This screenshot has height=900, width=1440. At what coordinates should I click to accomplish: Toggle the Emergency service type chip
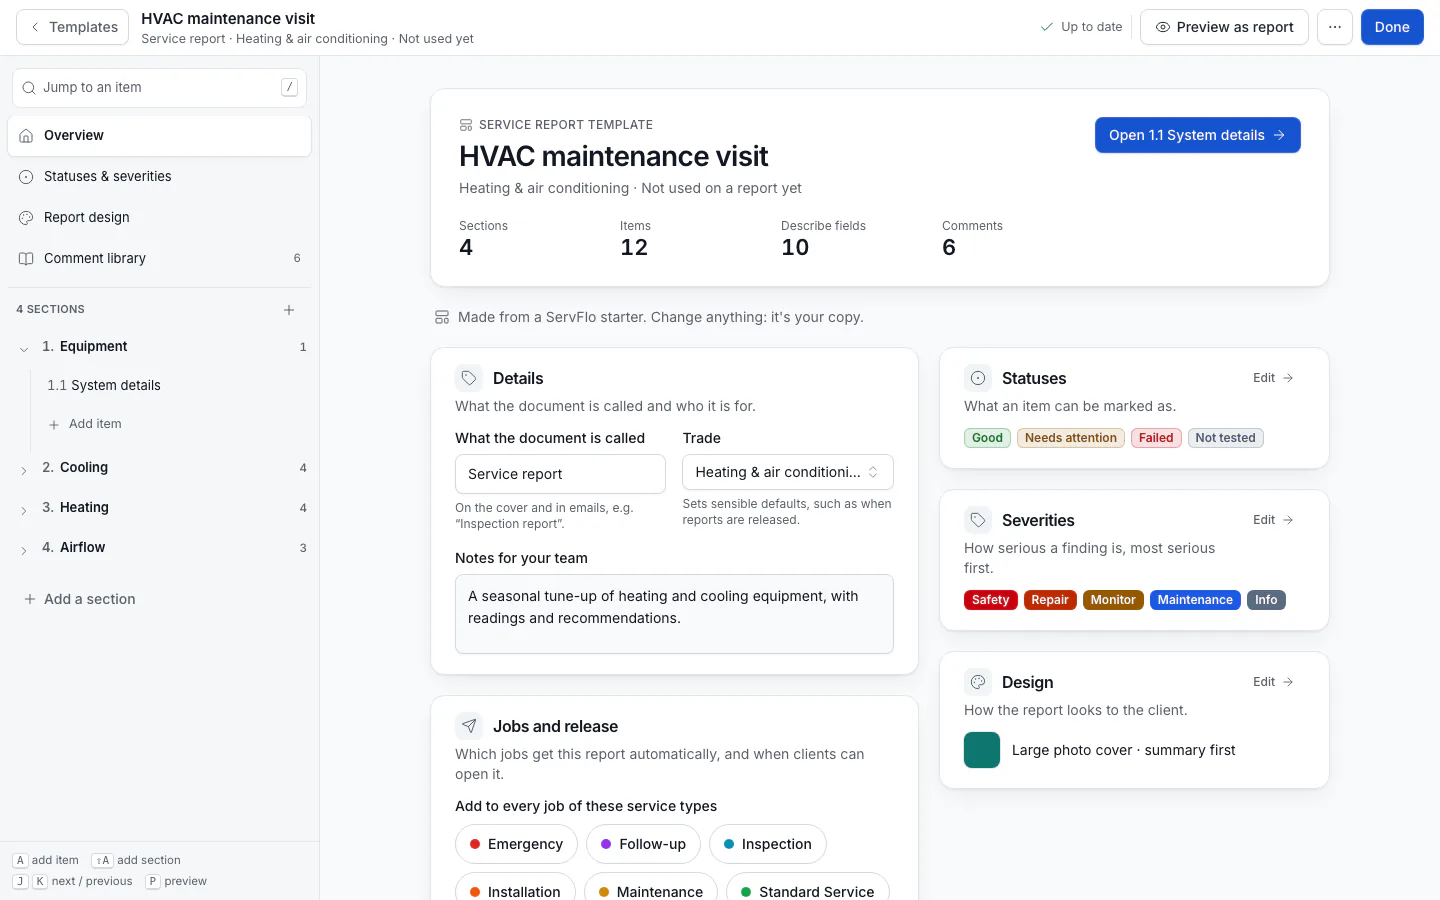(516, 844)
